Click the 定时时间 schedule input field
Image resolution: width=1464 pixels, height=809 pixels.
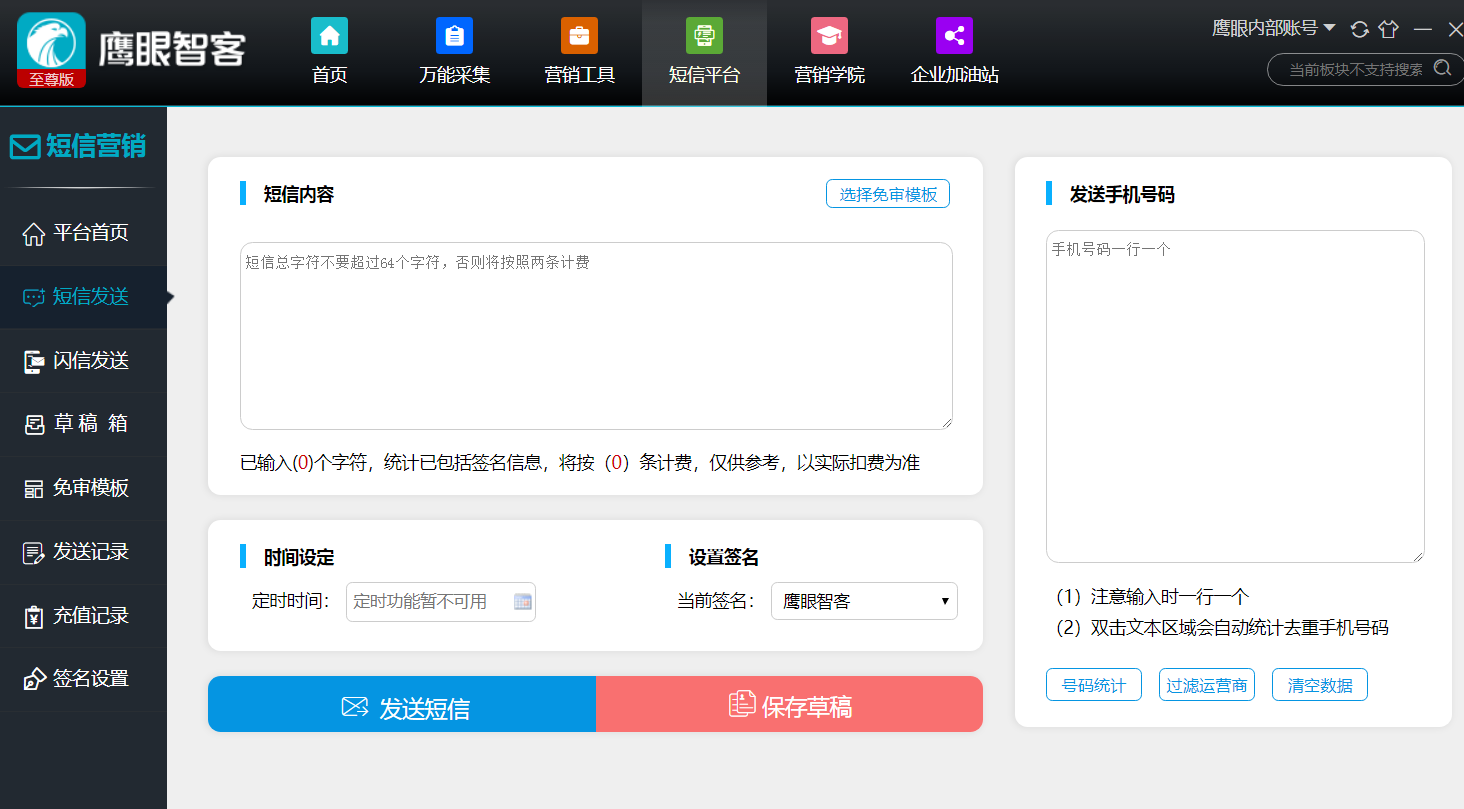(440, 601)
